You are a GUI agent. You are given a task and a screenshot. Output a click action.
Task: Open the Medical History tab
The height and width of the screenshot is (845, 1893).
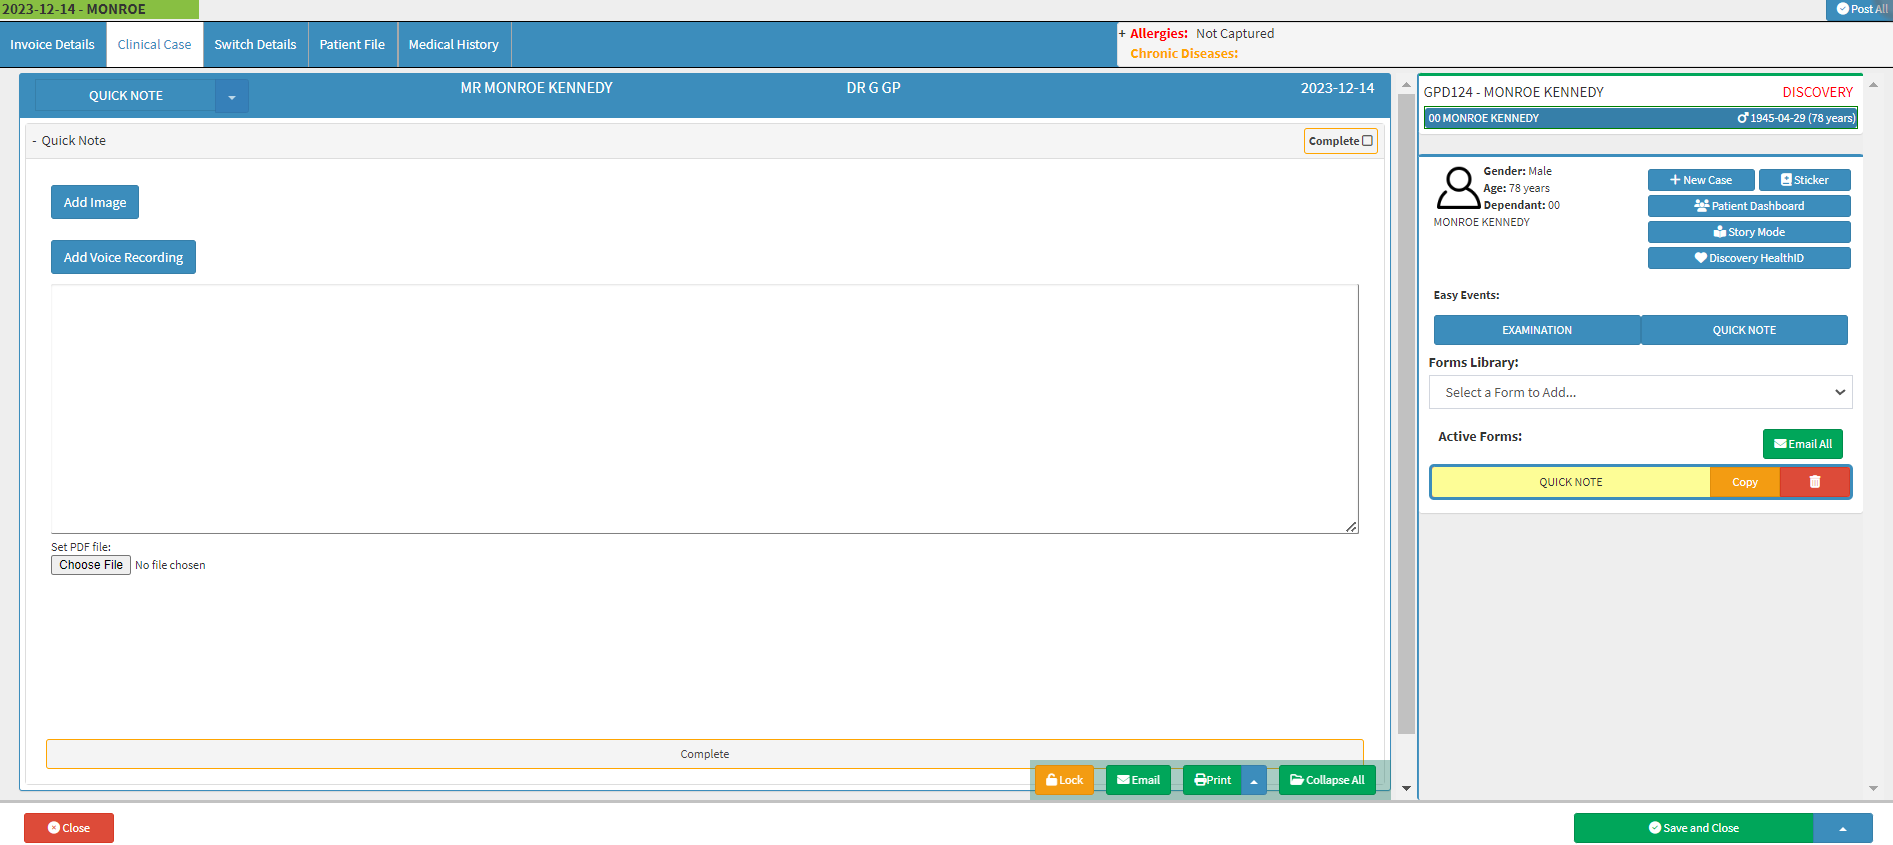[453, 45]
